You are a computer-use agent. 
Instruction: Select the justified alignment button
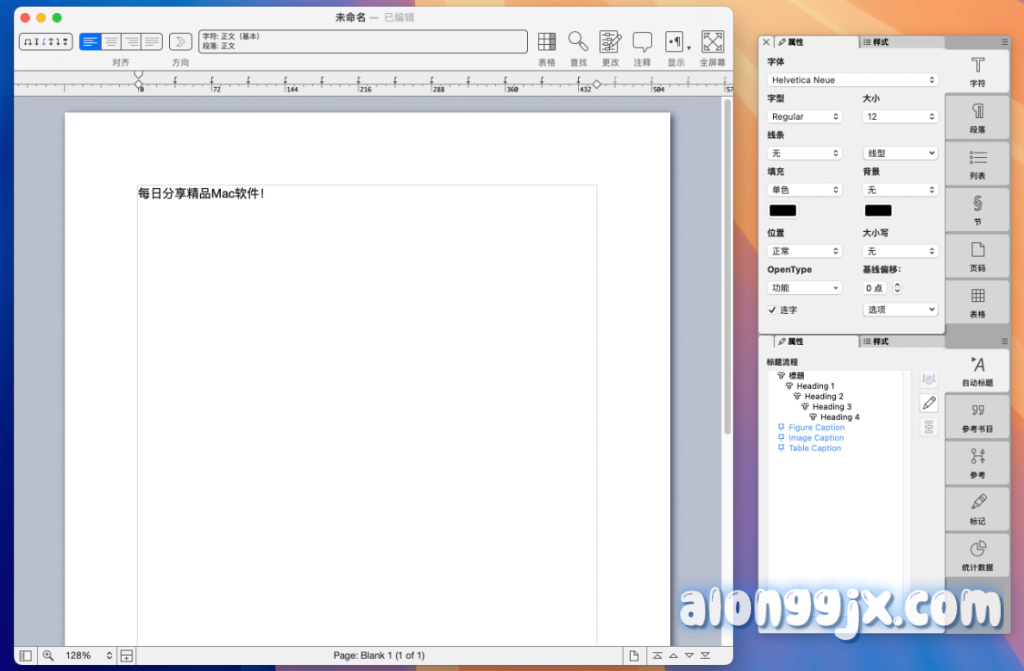tap(151, 42)
